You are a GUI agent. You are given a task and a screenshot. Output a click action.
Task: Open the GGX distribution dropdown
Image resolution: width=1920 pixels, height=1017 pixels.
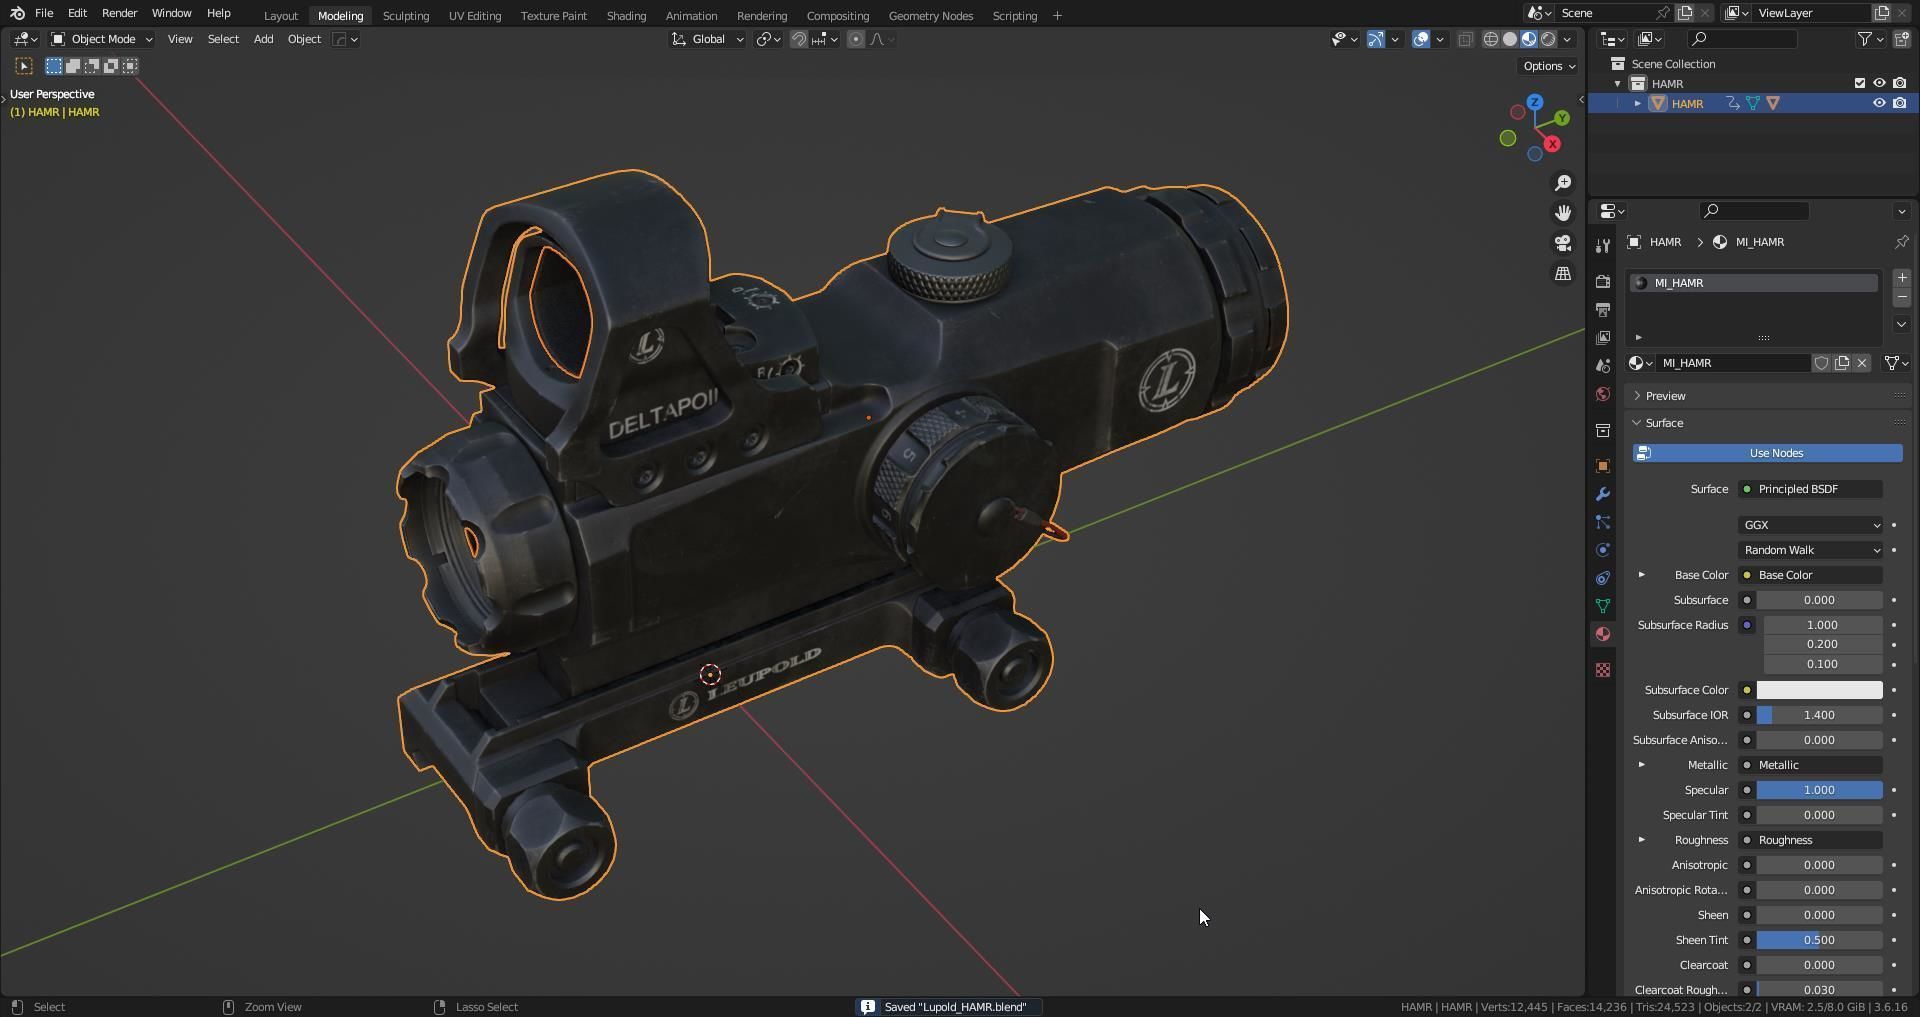tap(1810, 525)
